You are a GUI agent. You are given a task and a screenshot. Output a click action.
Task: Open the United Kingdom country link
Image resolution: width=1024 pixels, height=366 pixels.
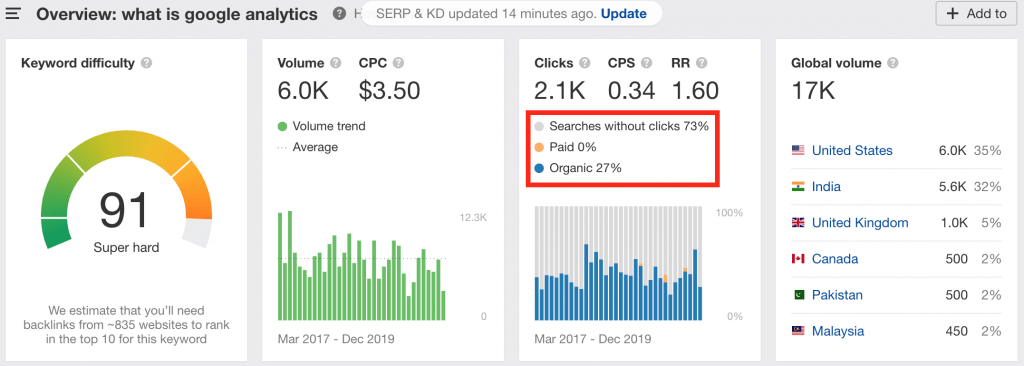(x=860, y=223)
